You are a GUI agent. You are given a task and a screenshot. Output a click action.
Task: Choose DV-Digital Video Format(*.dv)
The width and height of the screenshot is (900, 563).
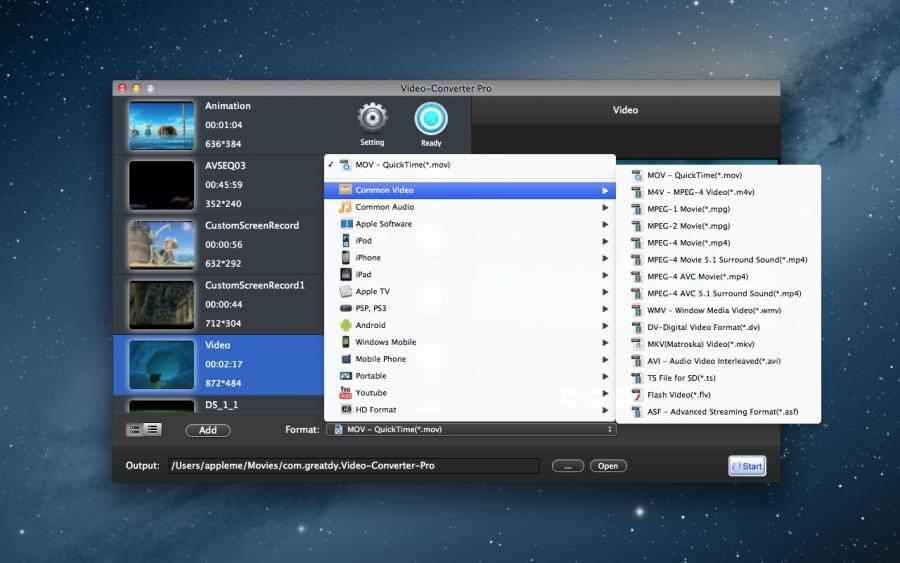pyautogui.click(x=718, y=327)
